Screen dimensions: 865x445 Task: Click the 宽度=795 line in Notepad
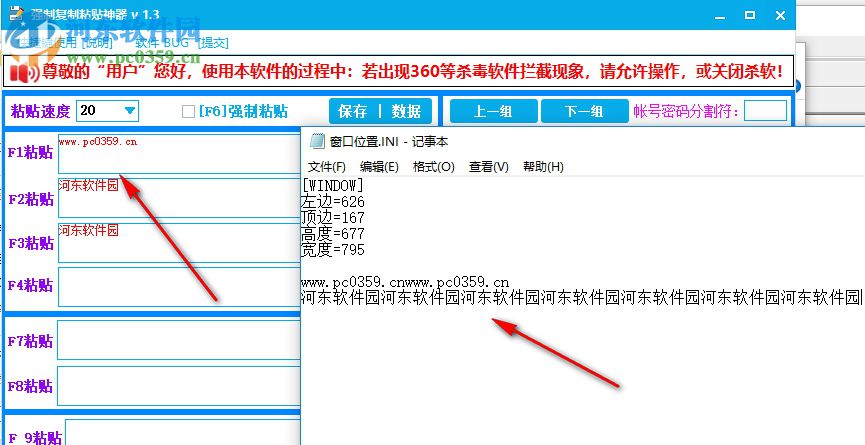[333, 250]
